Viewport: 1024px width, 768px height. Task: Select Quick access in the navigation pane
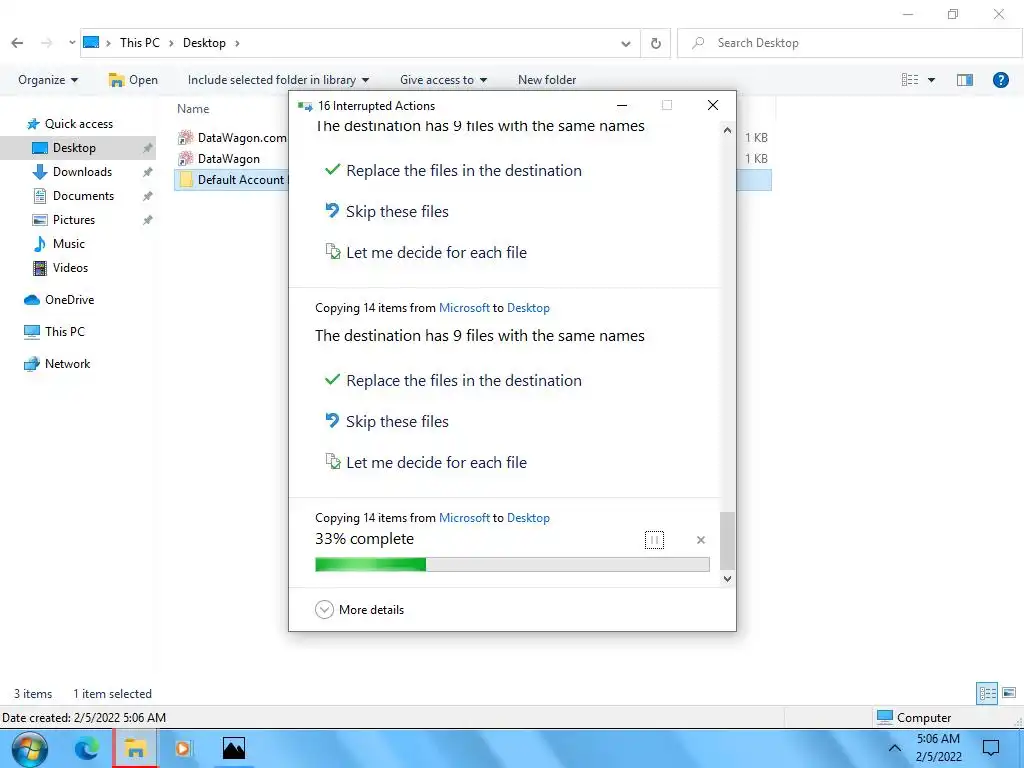[x=78, y=123]
